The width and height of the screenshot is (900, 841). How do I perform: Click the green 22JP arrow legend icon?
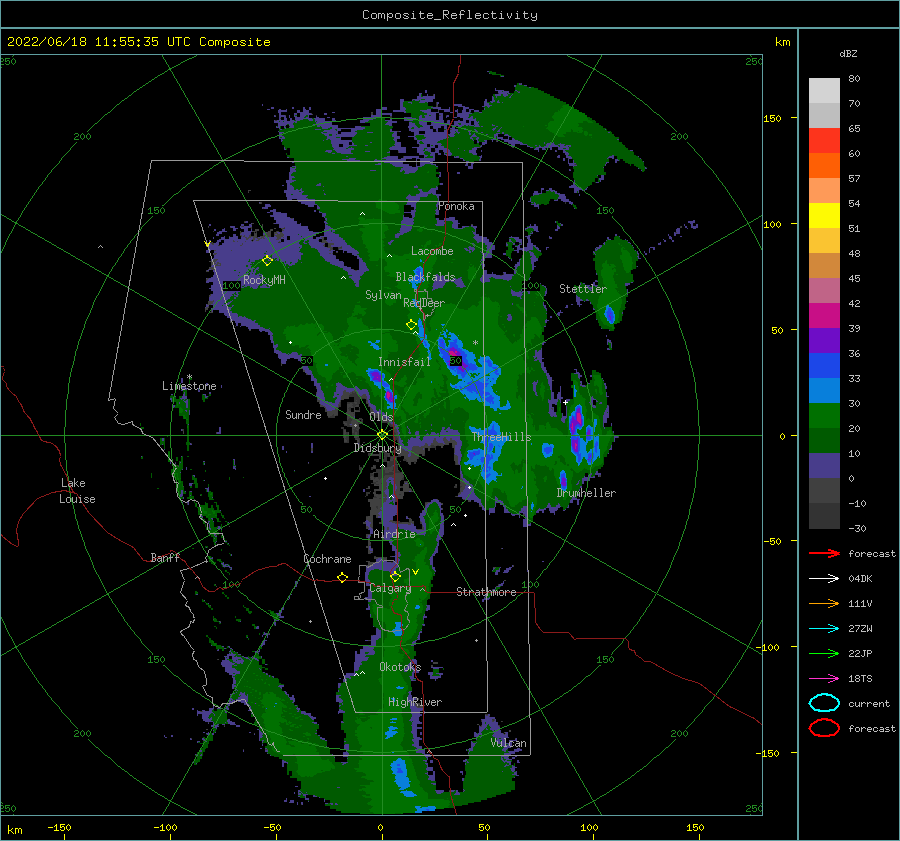[824, 653]
